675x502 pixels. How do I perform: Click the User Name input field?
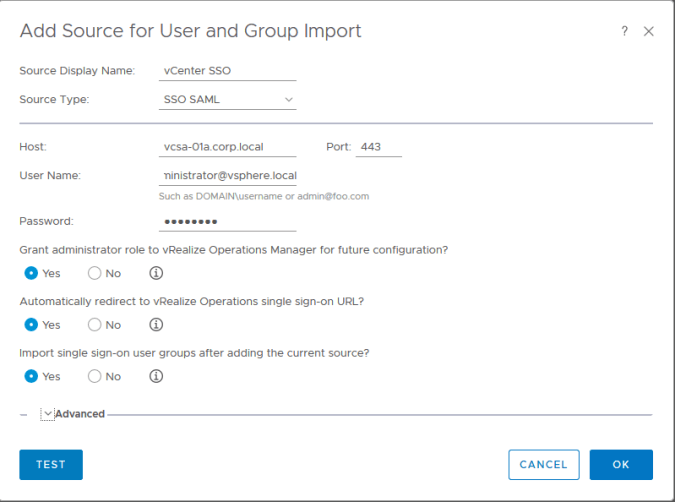[228, 176]
